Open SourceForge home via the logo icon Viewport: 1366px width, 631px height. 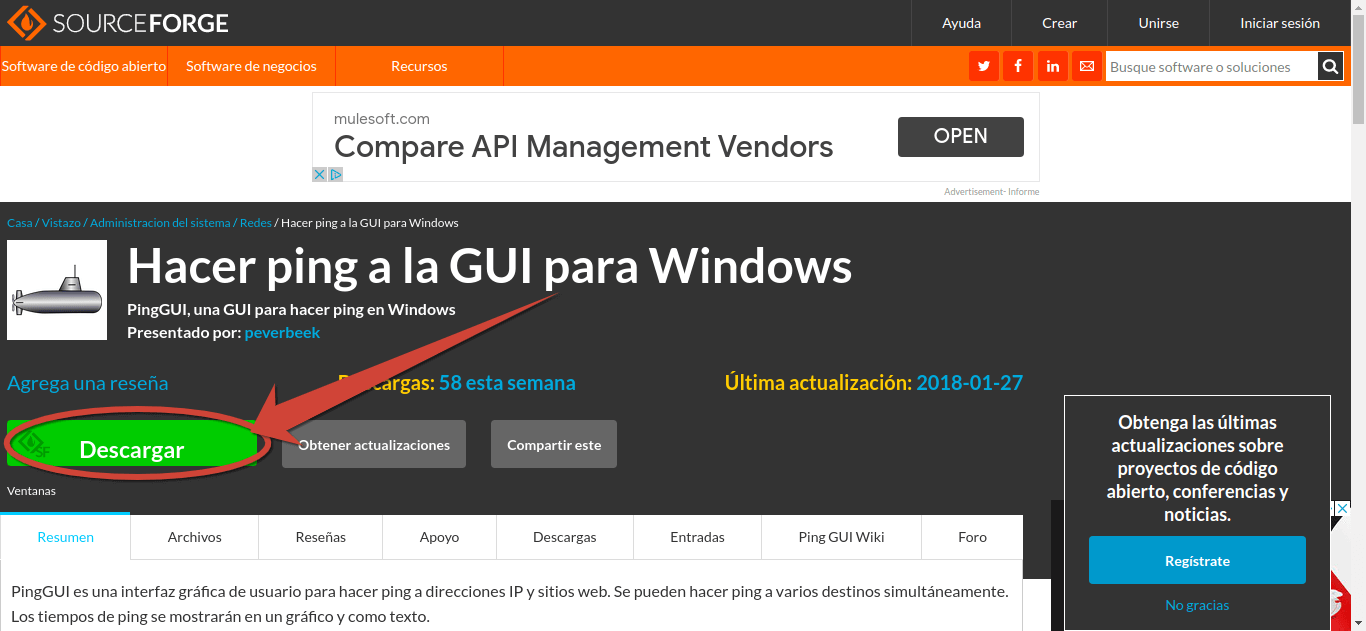(x=27, y=22)
